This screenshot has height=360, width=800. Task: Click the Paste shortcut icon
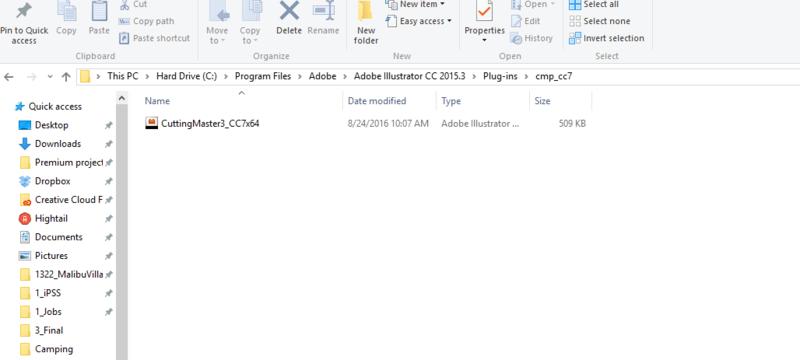(x=124, y=38)
